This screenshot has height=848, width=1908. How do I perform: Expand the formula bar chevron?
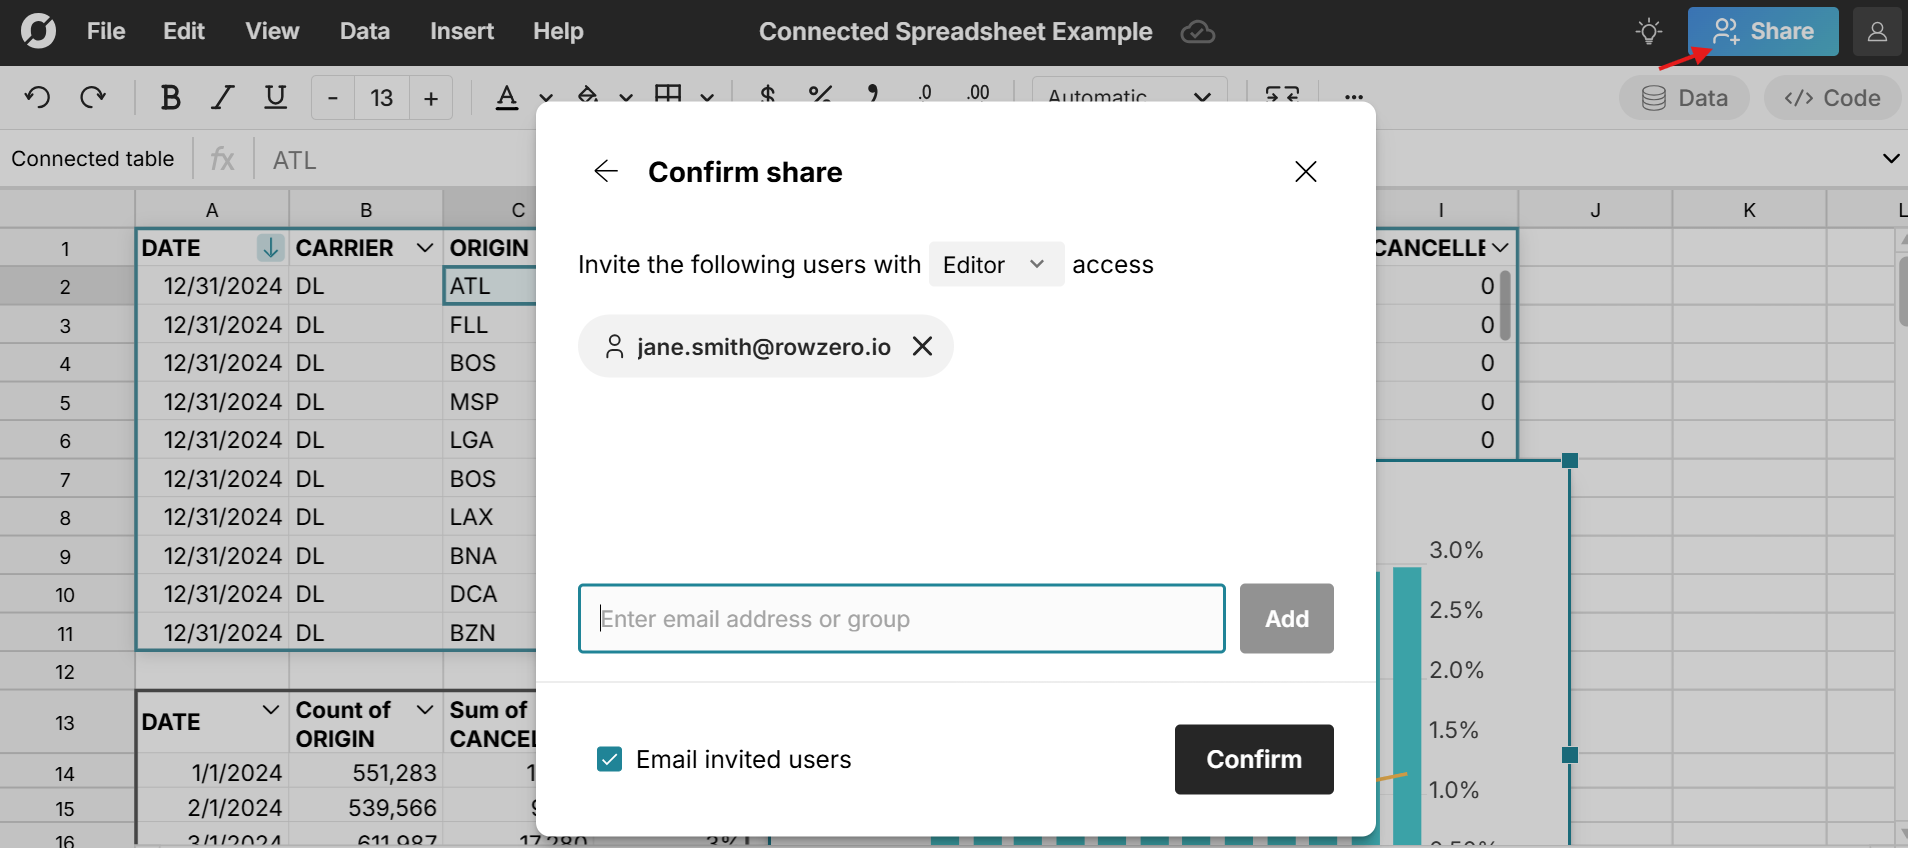pyautogui.click(x=1890, y=159)
